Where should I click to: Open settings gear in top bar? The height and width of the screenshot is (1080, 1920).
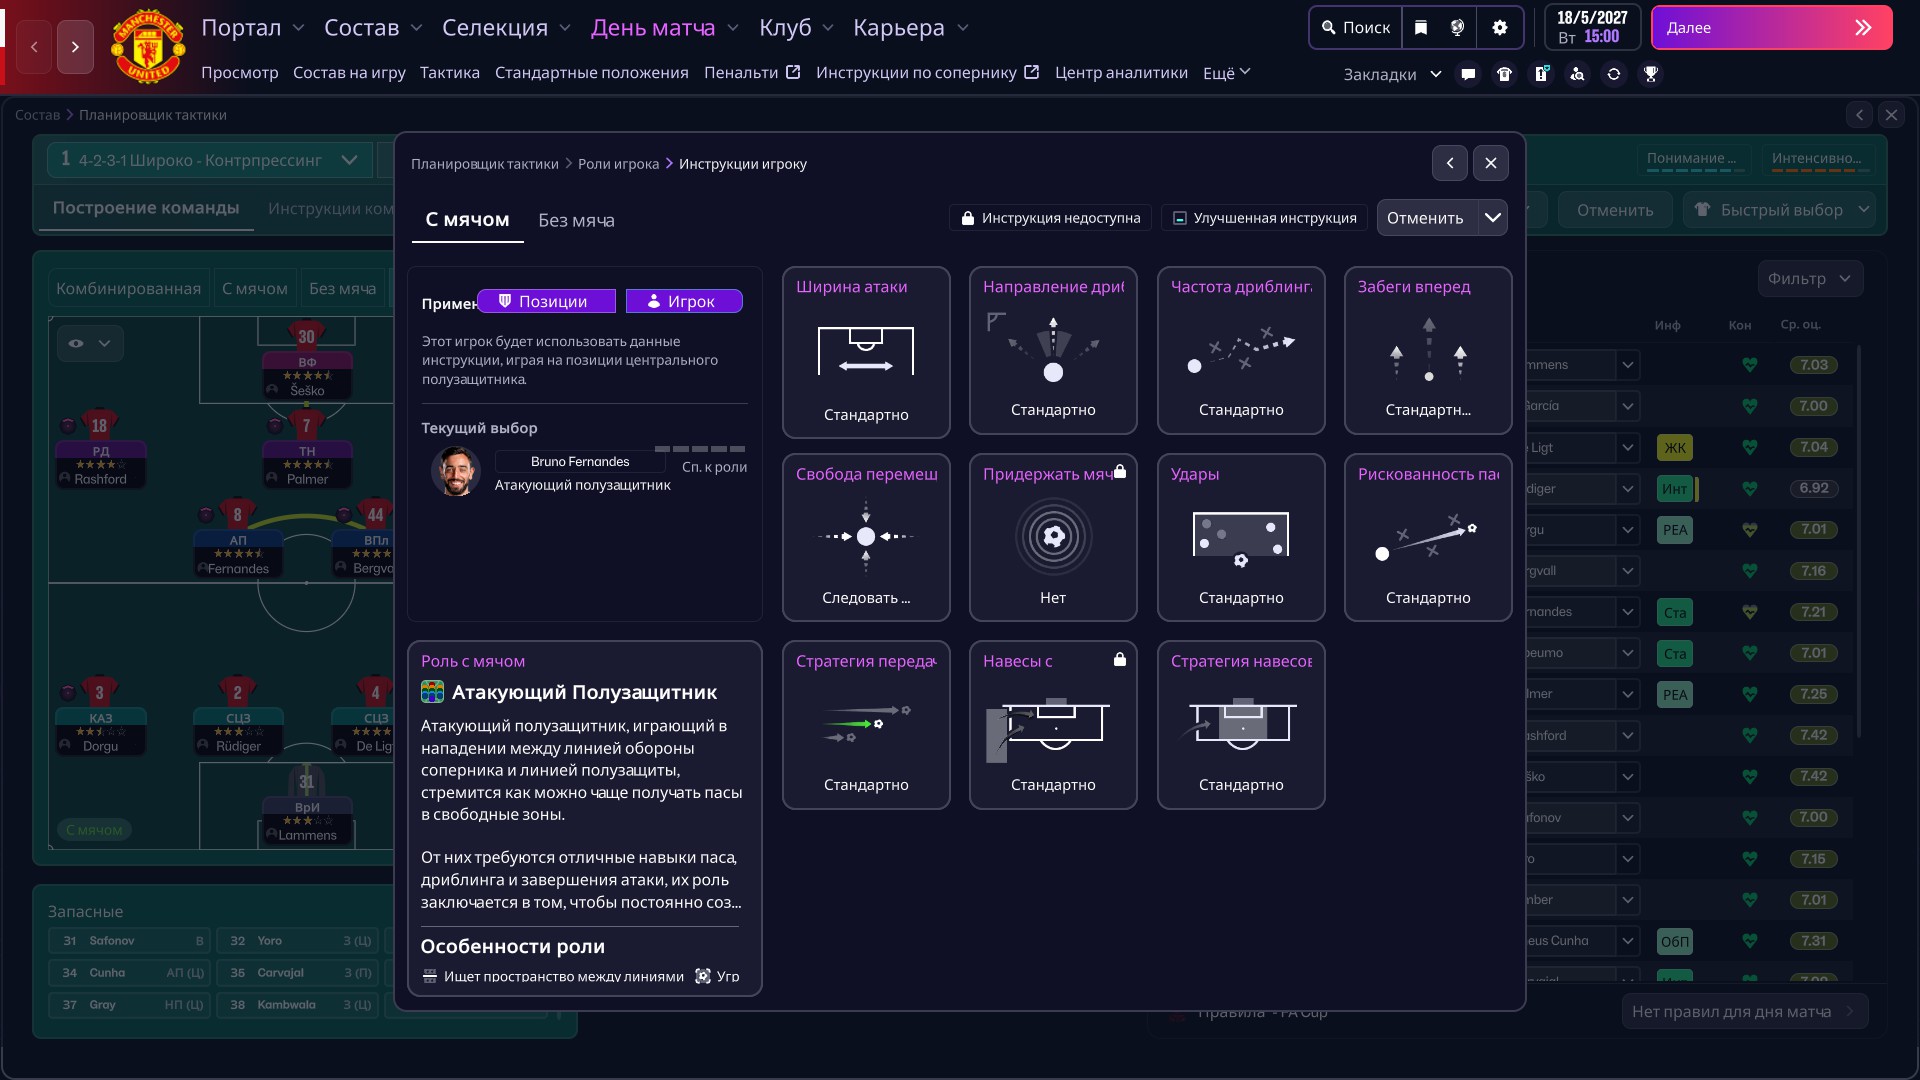coord(1499,28)
